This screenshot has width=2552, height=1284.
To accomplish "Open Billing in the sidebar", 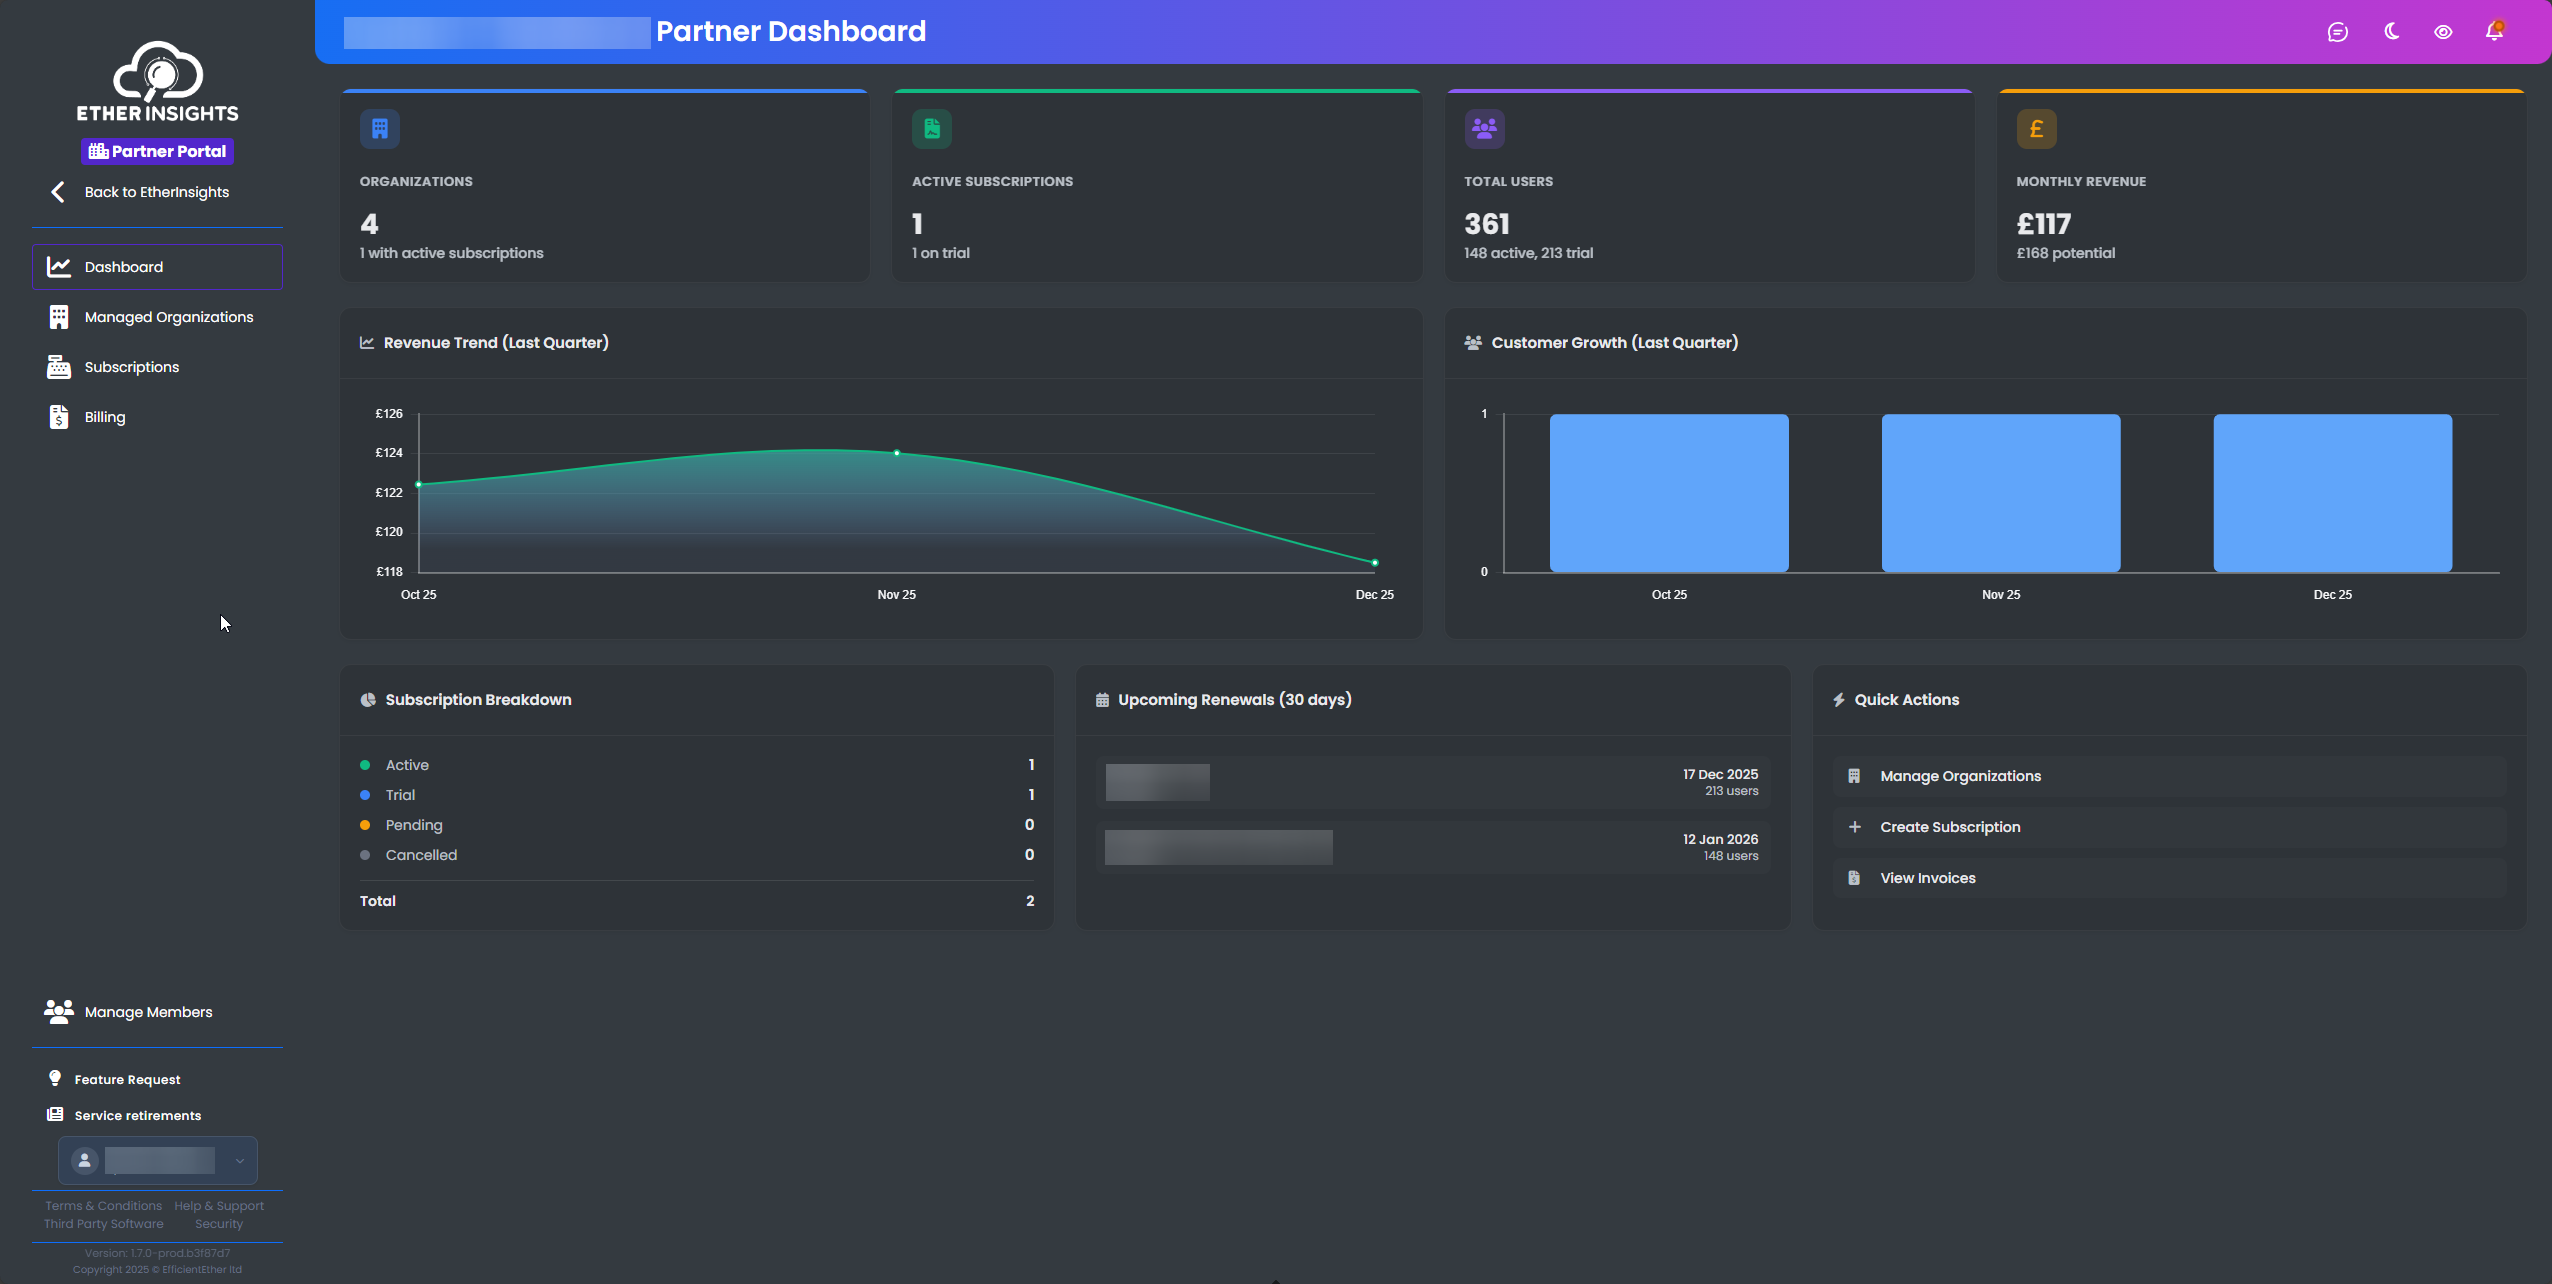I will click(x=158, y=417).
